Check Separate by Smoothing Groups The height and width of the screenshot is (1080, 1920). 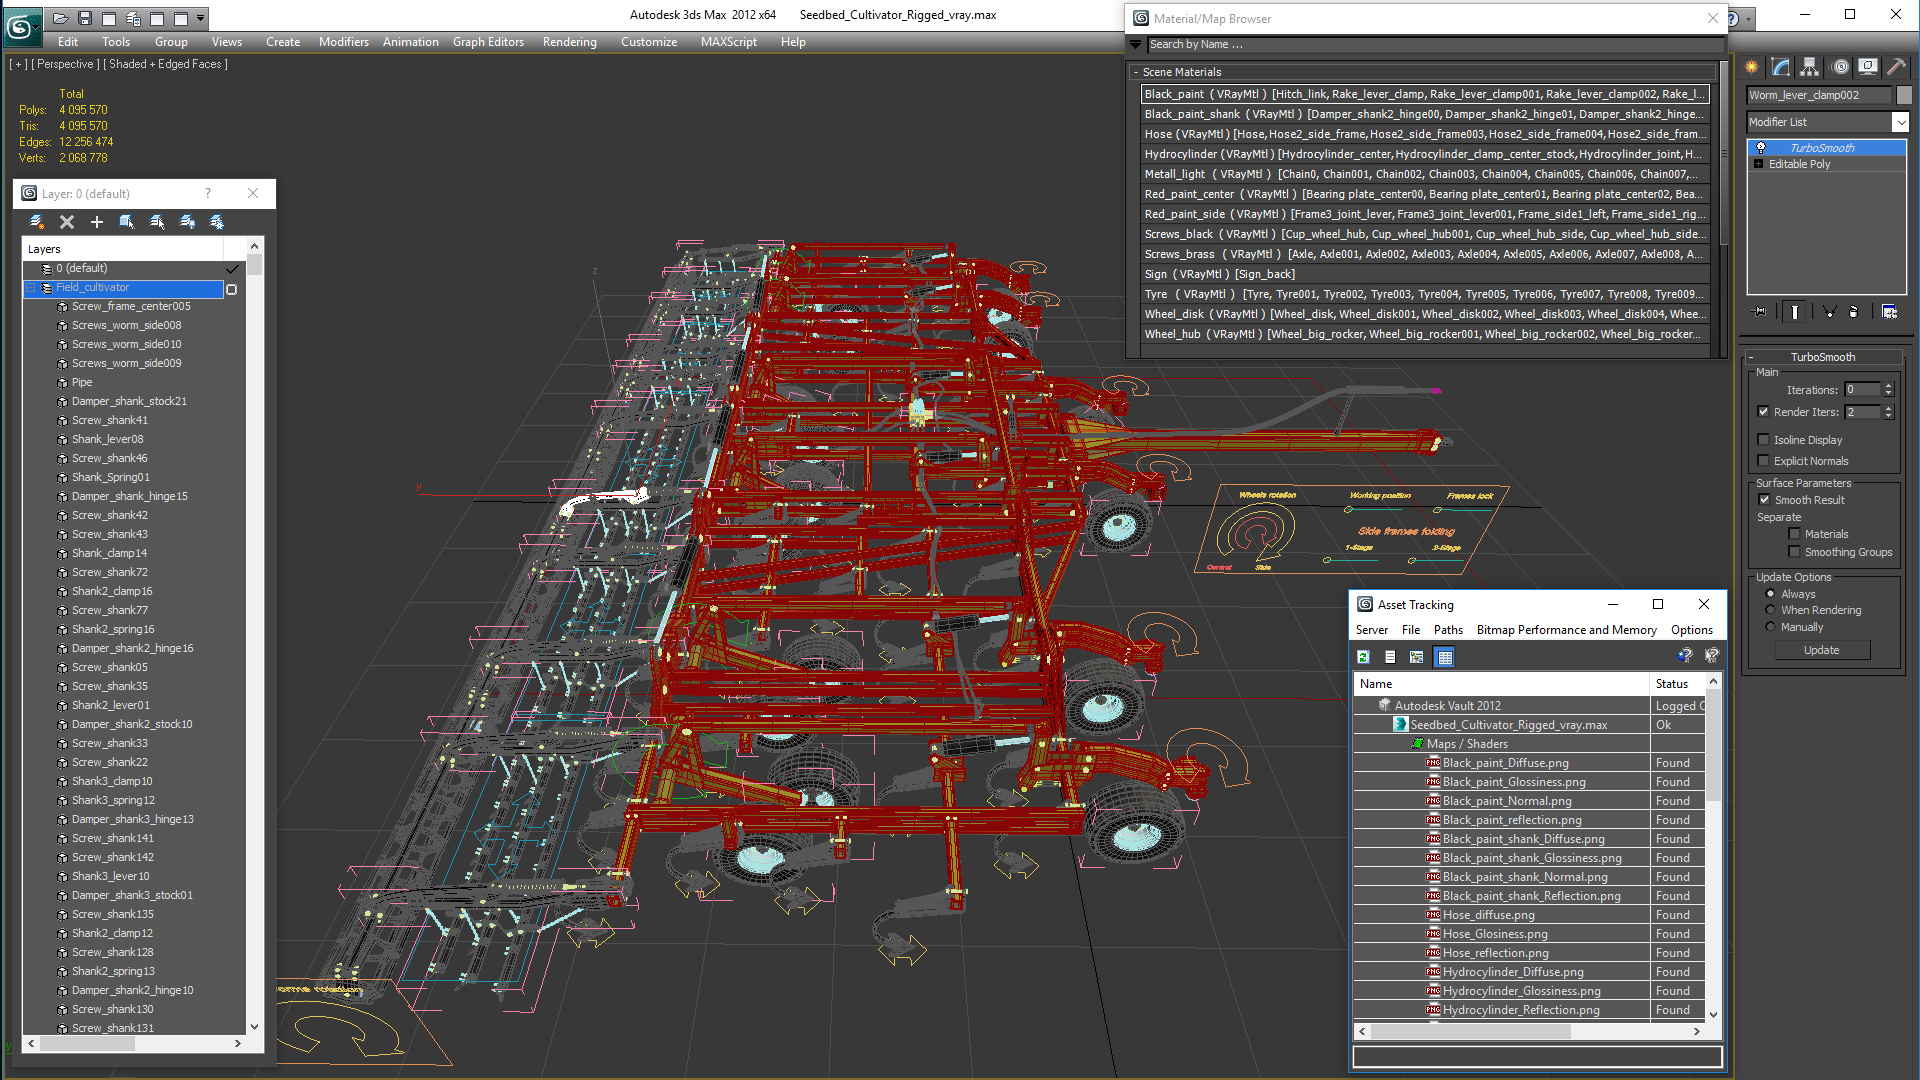[1794, 551]
